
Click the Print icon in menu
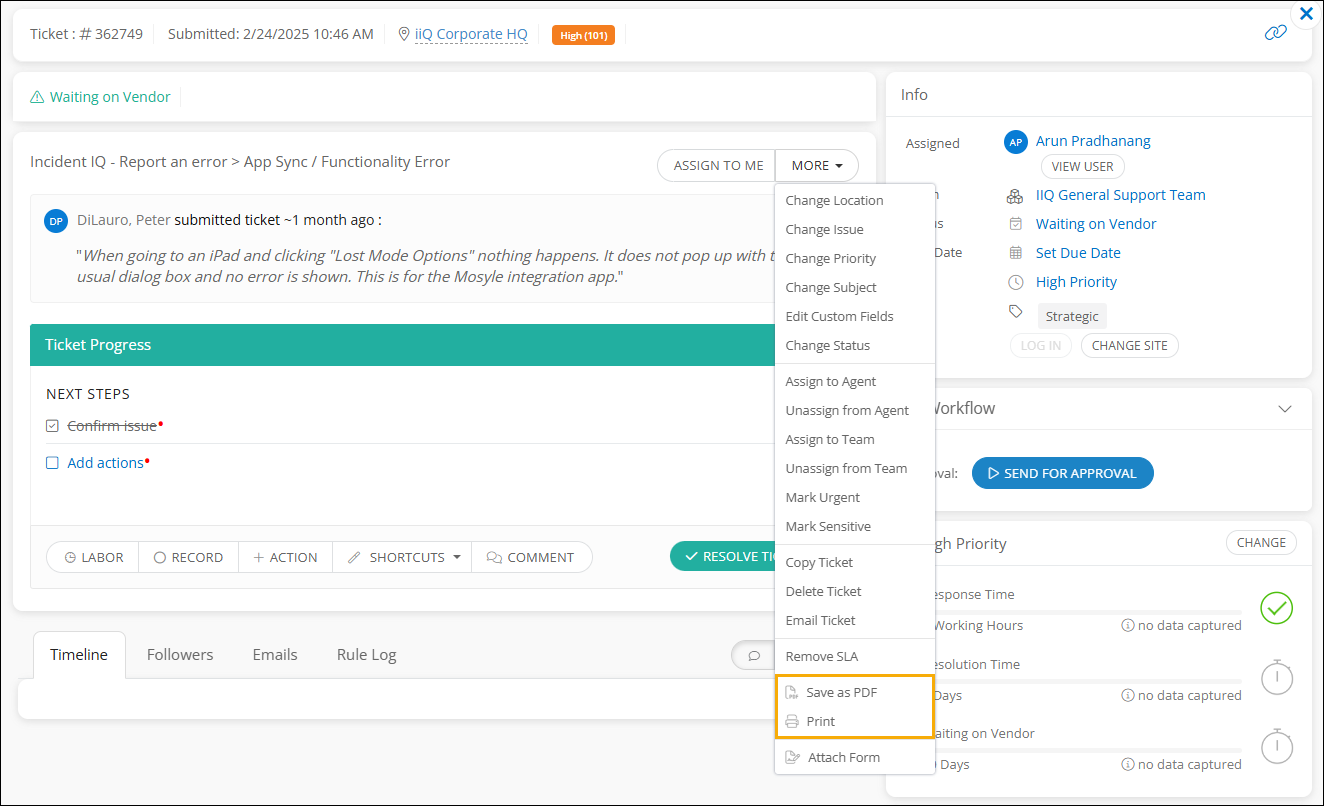point(792,721)
